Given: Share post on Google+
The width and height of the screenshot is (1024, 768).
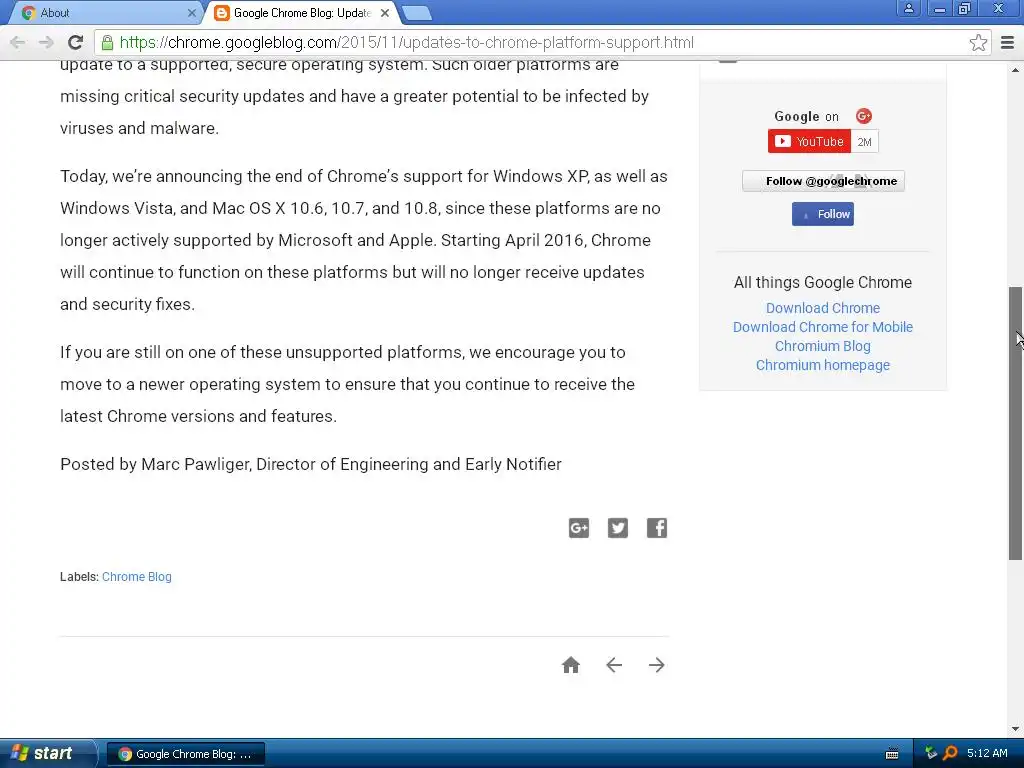Looking at the screenshot, I should click(x=579, y=528).
